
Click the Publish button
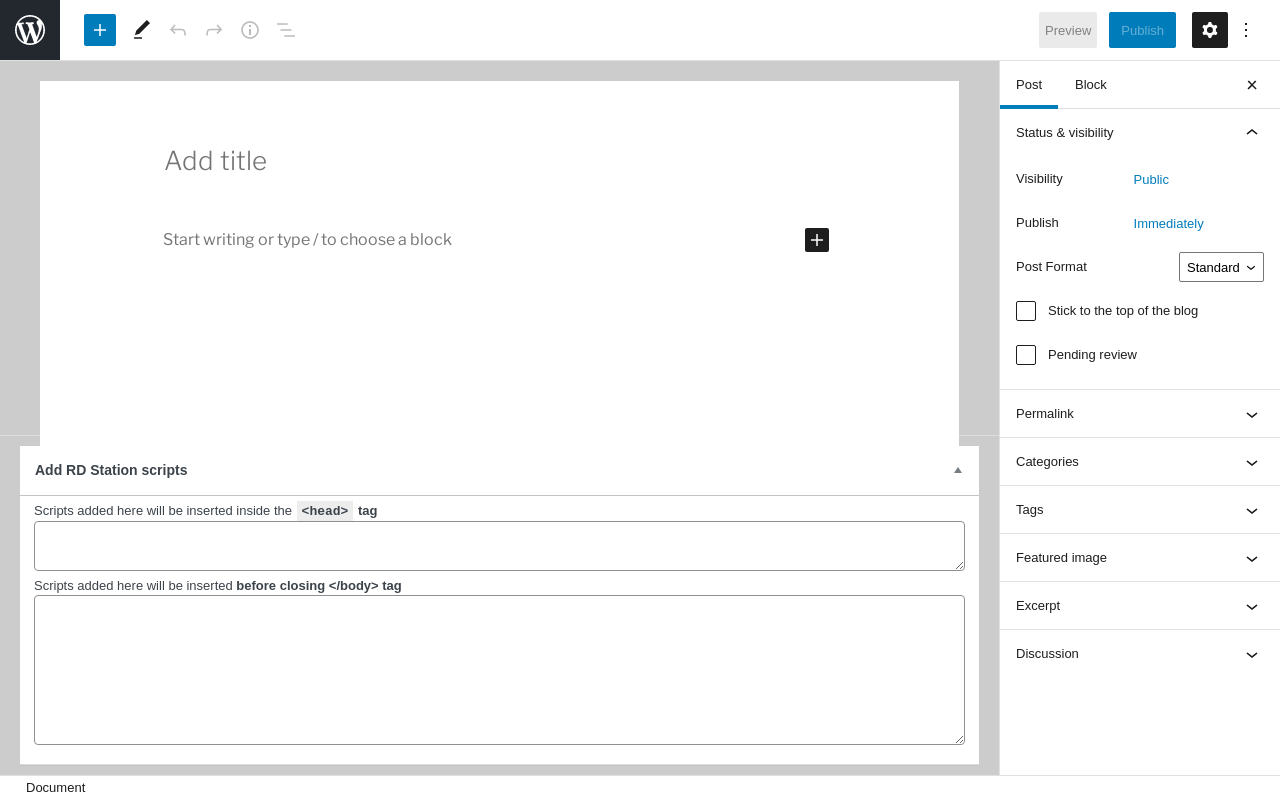(1142, 30)
